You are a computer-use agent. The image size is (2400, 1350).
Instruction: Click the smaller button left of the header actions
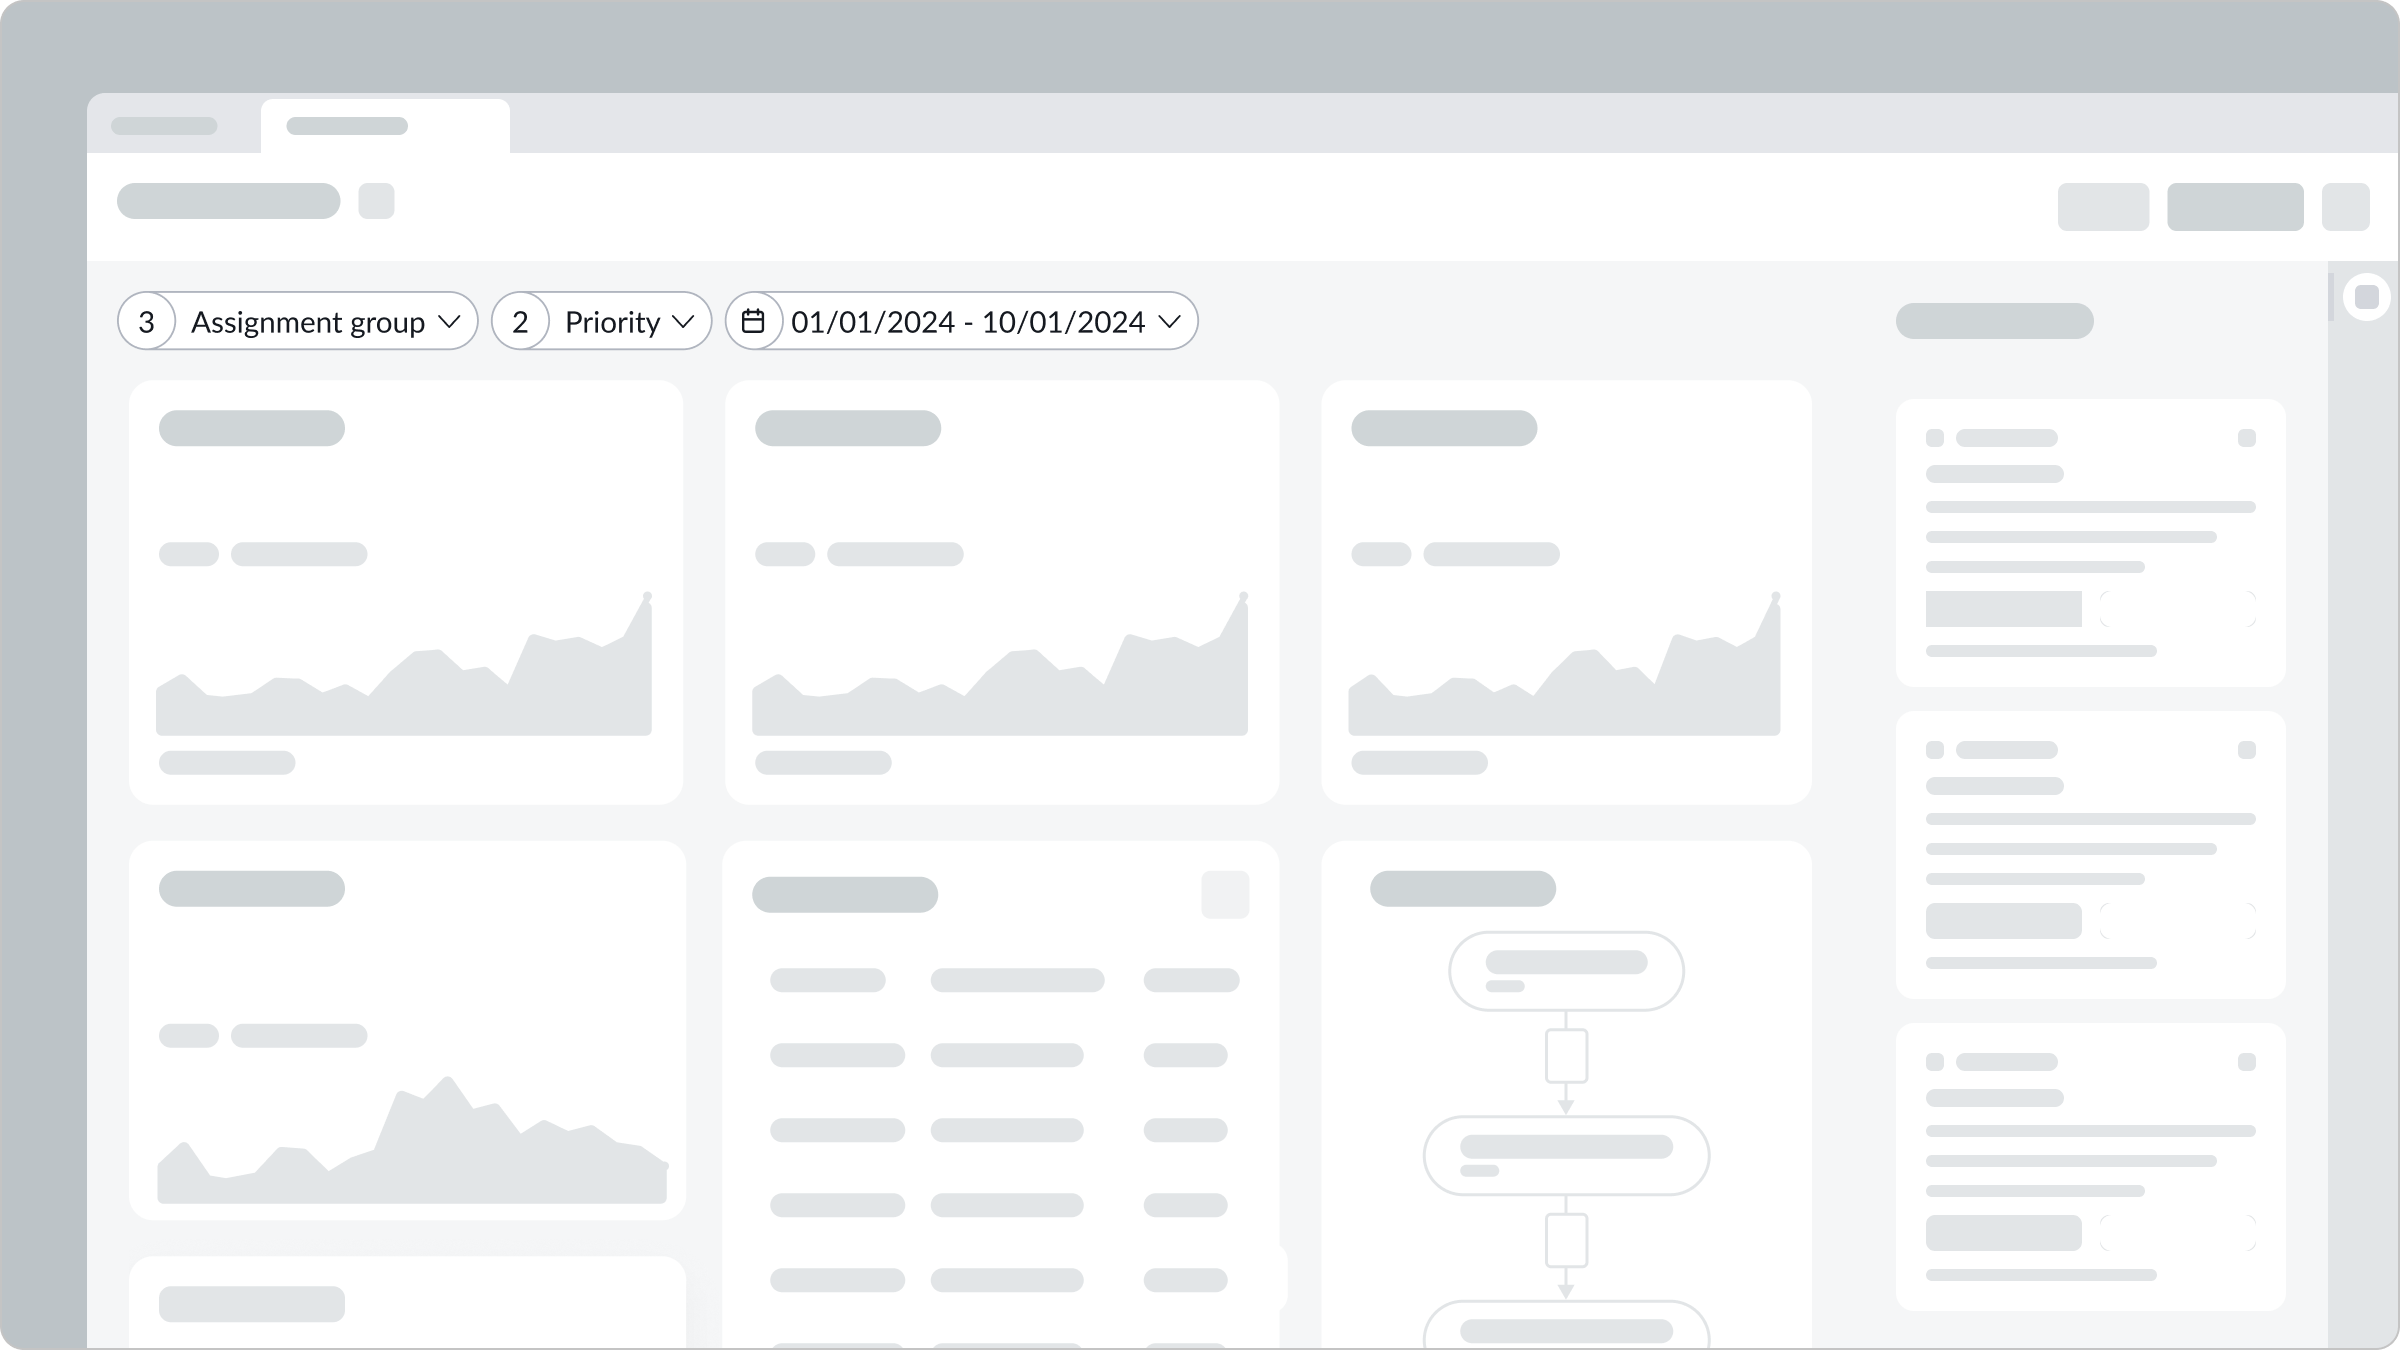coord(2104,207)
